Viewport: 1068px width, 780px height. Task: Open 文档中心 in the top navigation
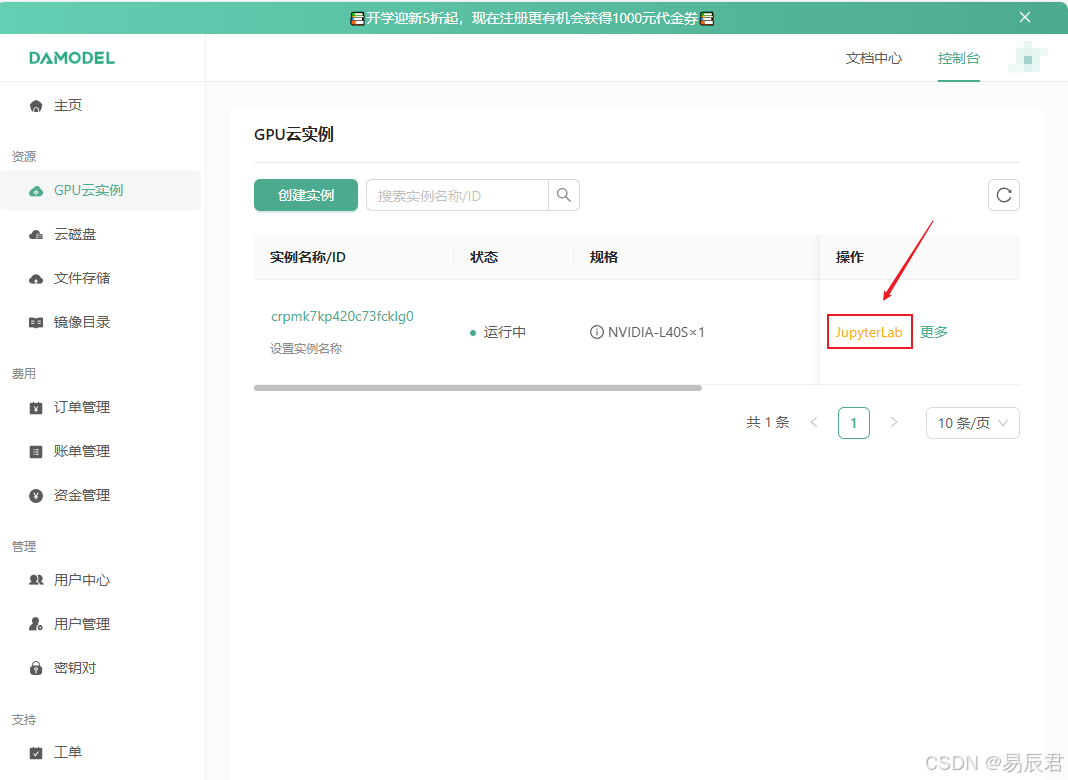pyautogui.click(x=873, y=59)
